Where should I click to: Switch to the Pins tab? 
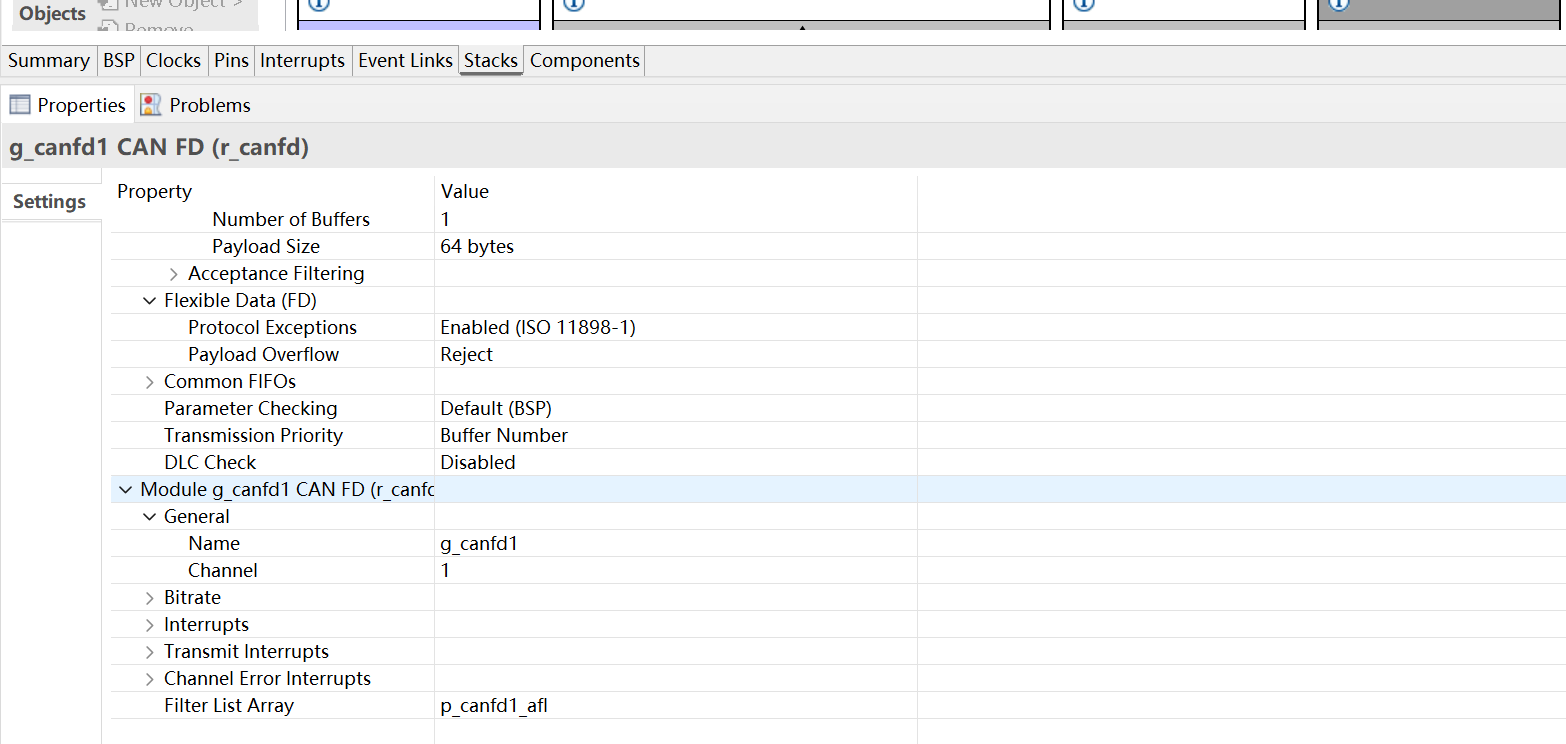pos(231,61)
